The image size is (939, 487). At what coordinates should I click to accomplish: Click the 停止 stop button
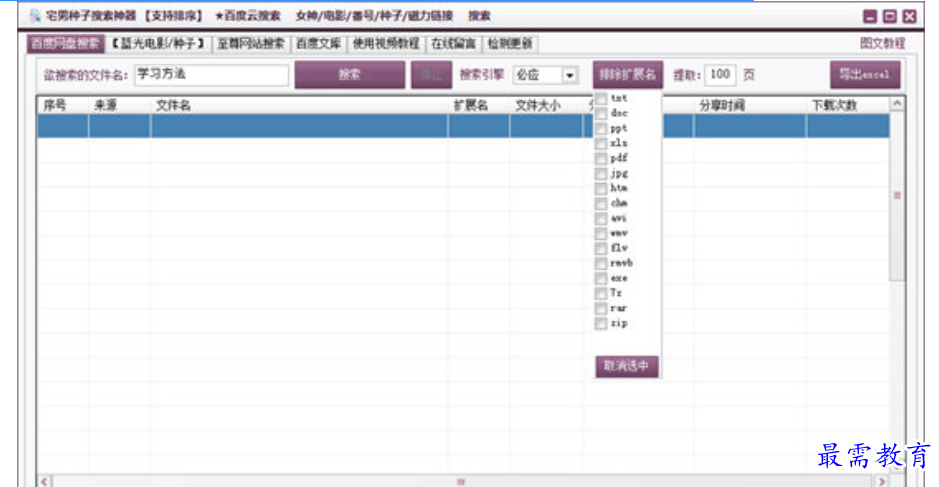pyautogui.click(x=431, y=75)
